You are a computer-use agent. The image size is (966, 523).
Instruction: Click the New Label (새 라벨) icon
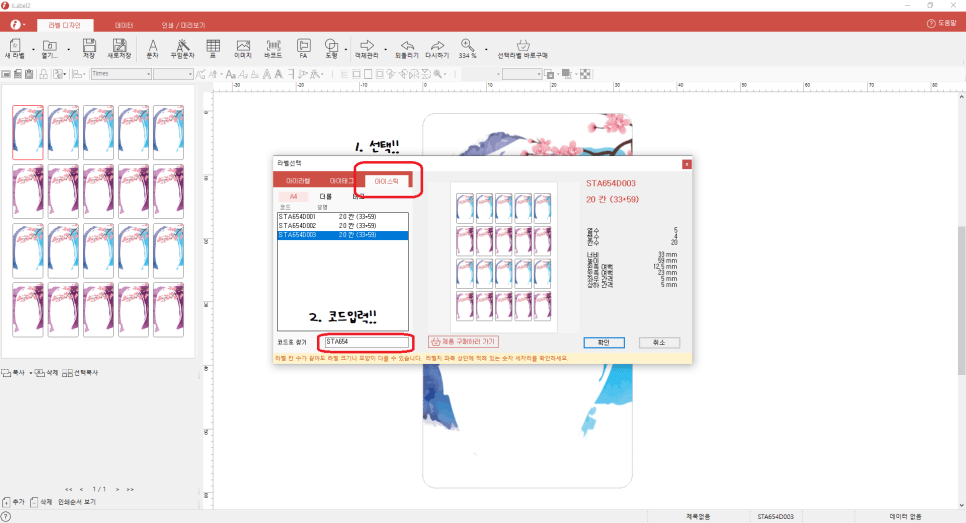click(15, 46)
